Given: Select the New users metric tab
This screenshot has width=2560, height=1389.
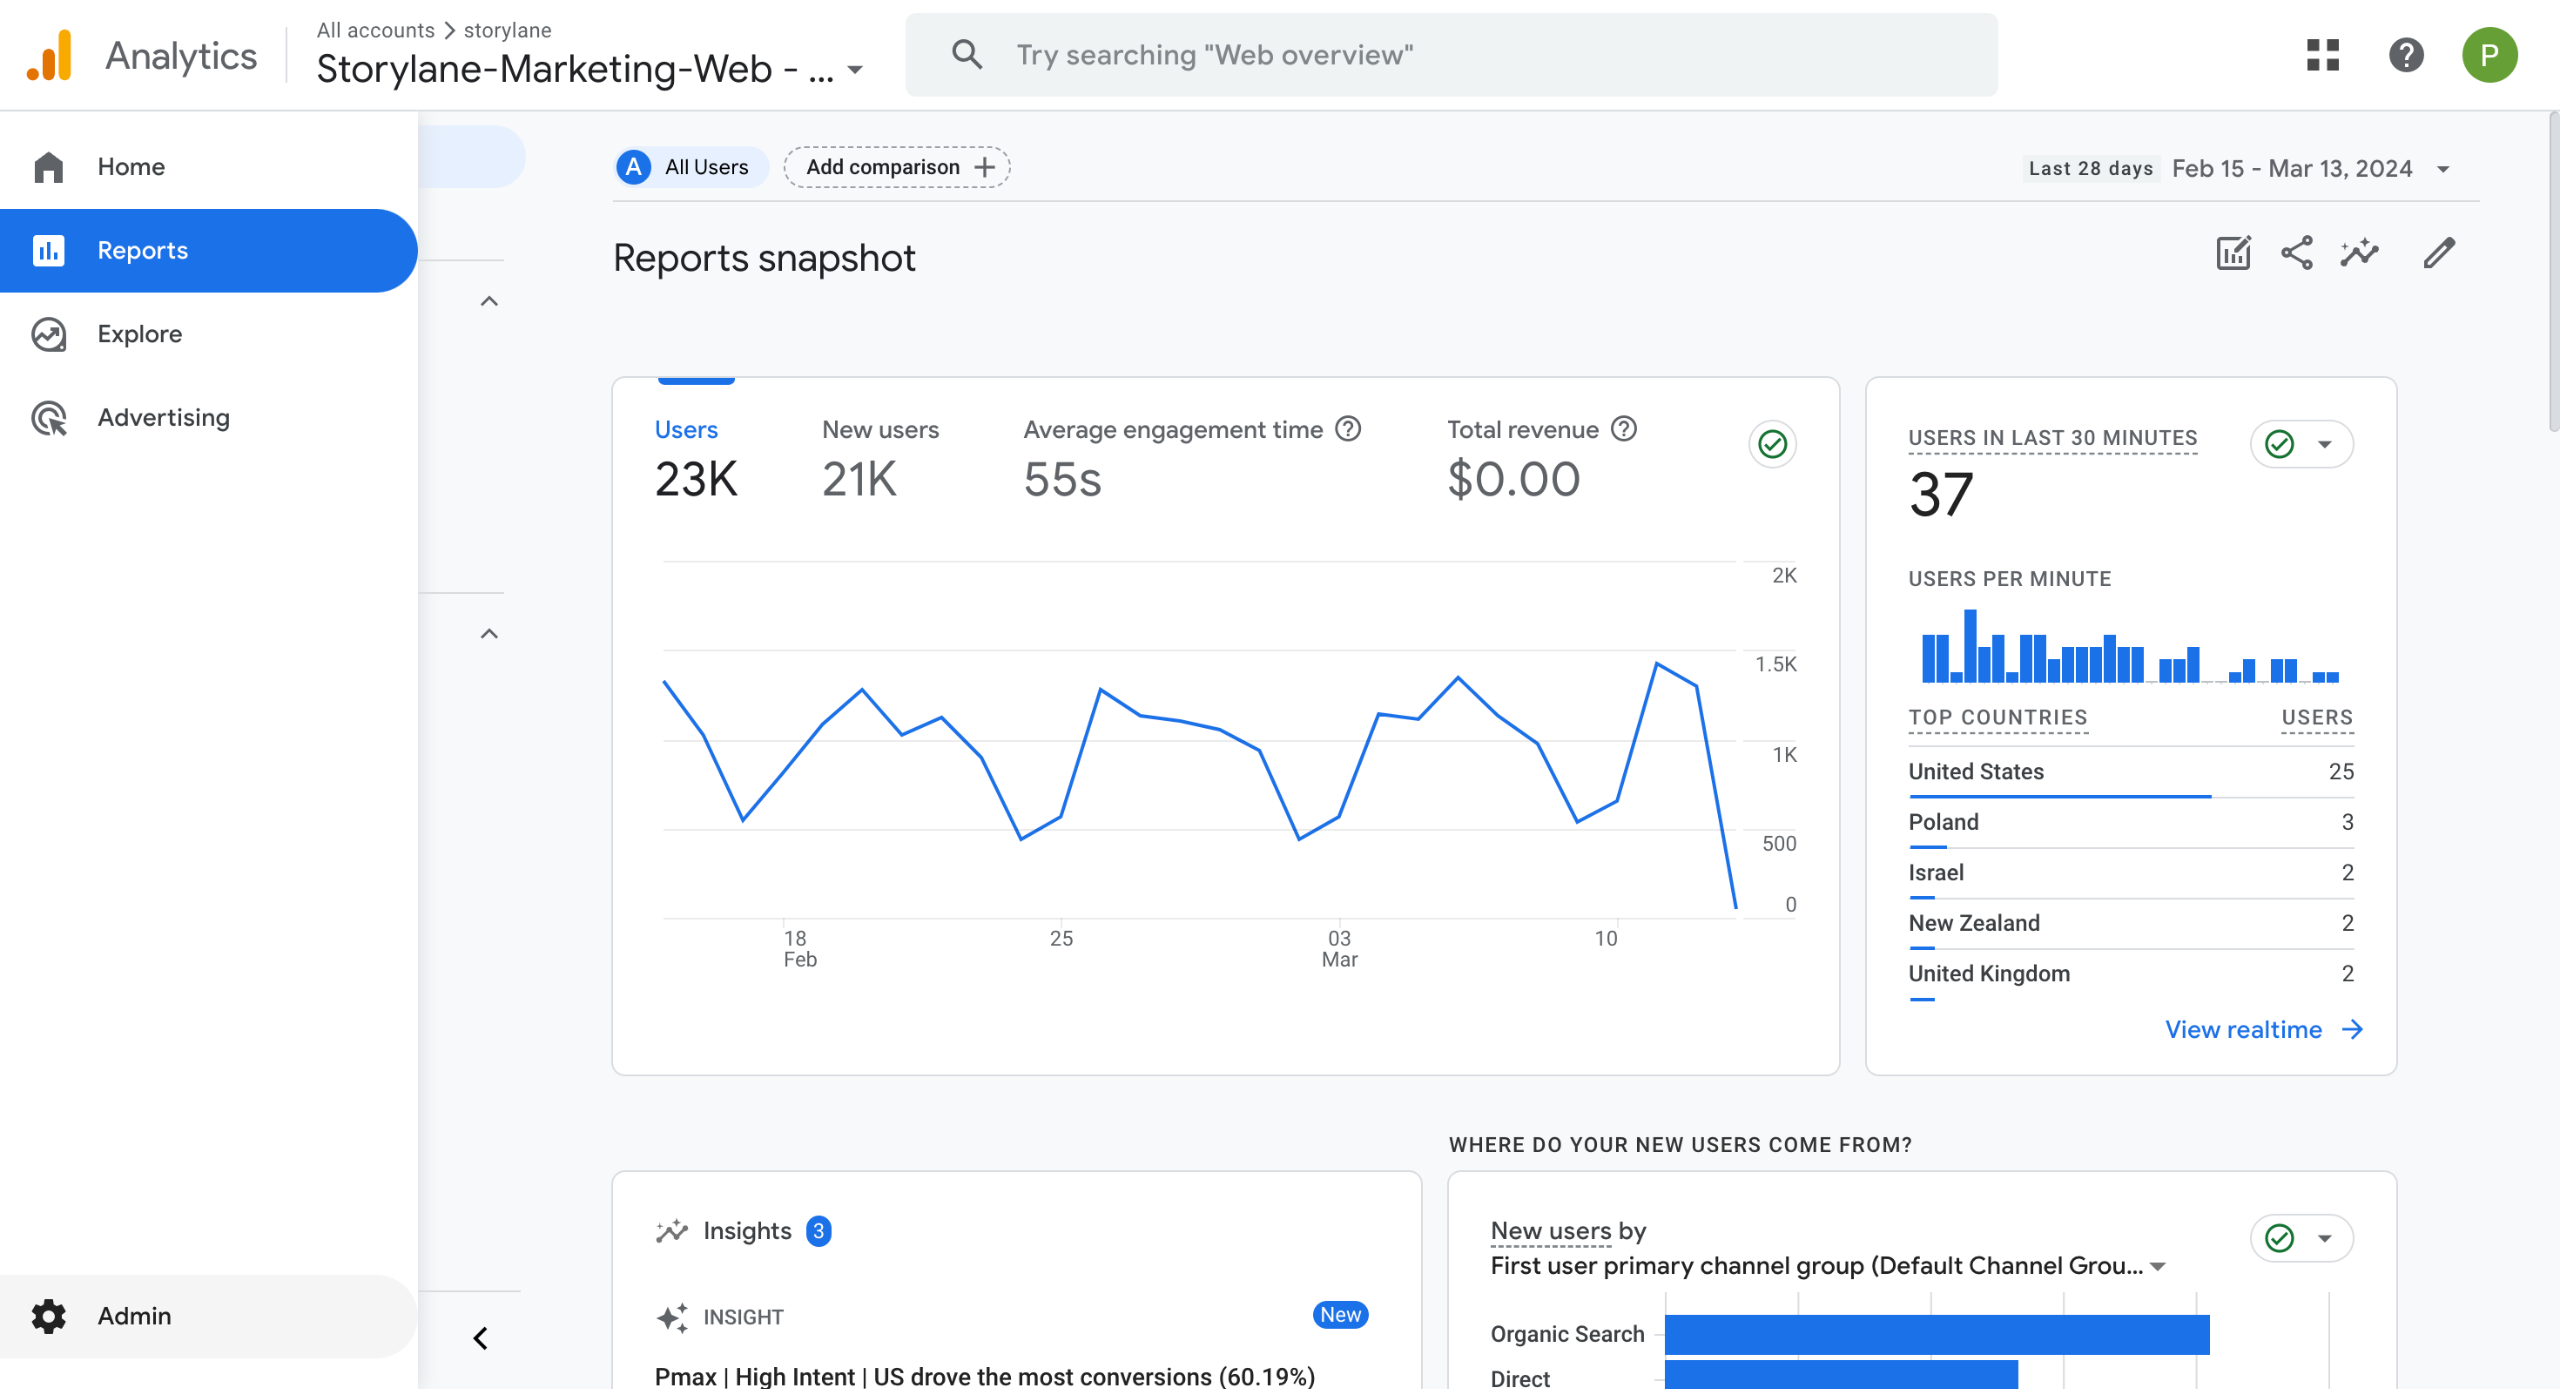Looking at the screenshot, I should [x=880, y=457].
